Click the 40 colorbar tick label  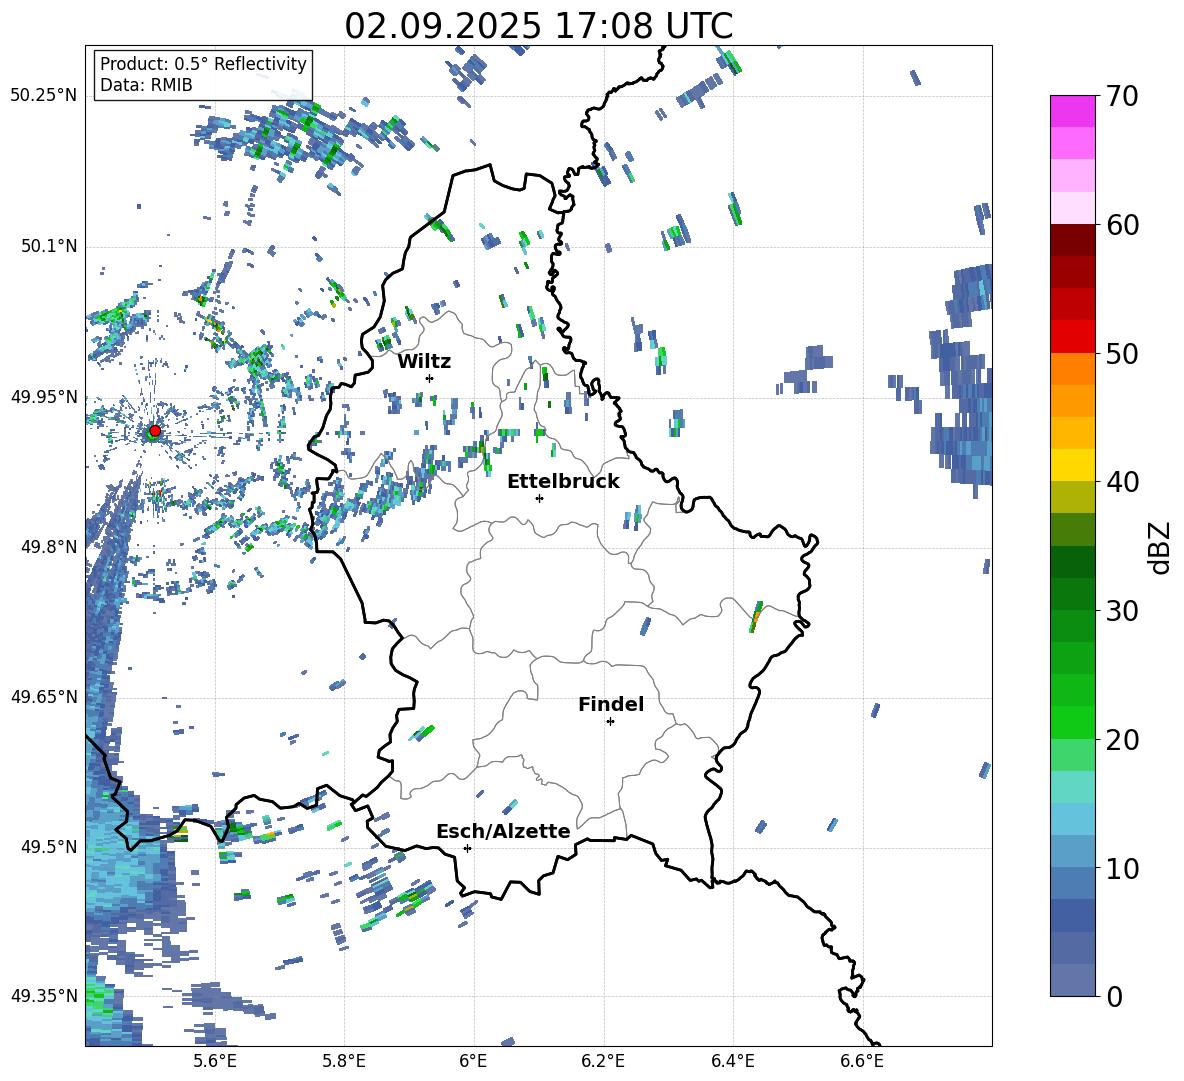click(x=1122, y=482)
